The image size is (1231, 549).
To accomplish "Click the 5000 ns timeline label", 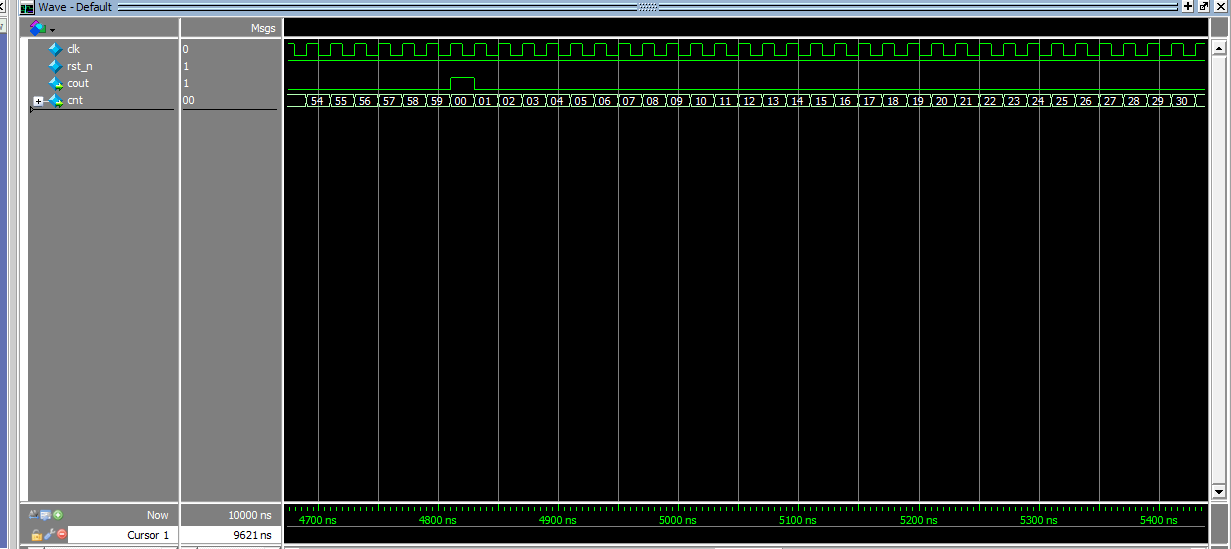I will click(x=677, y=520).
